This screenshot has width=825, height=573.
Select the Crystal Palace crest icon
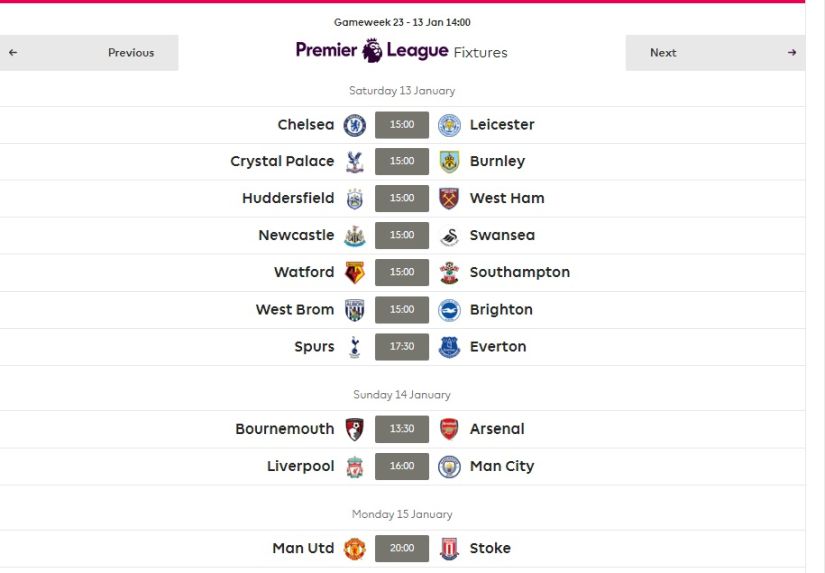pyautogui.click(x=355, y=162)
